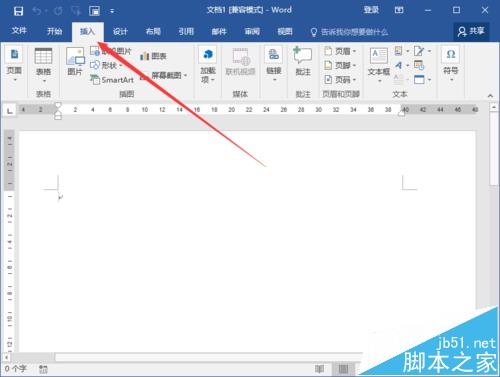Viewport: 500px width, 377px height.
Task: Insert a new comment with 批注
Action: point(303,62)
